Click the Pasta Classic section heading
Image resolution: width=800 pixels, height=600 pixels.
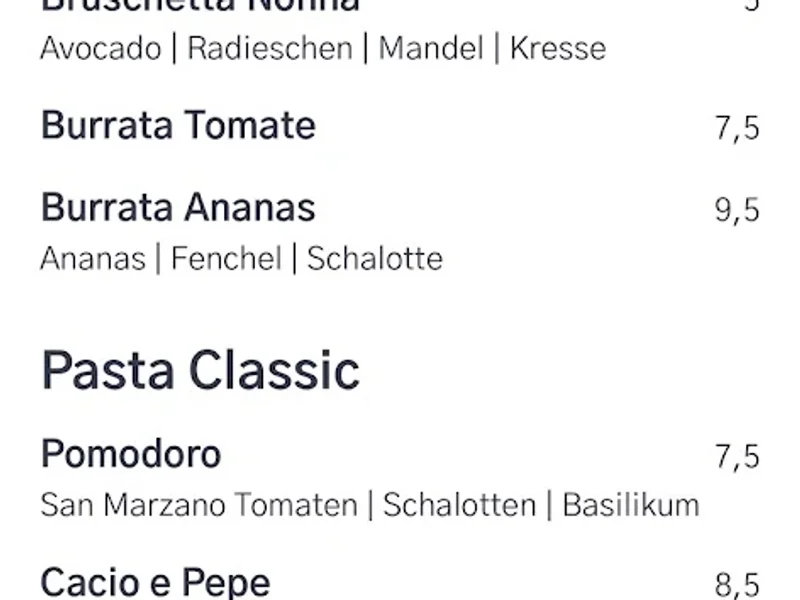(200, 370)
